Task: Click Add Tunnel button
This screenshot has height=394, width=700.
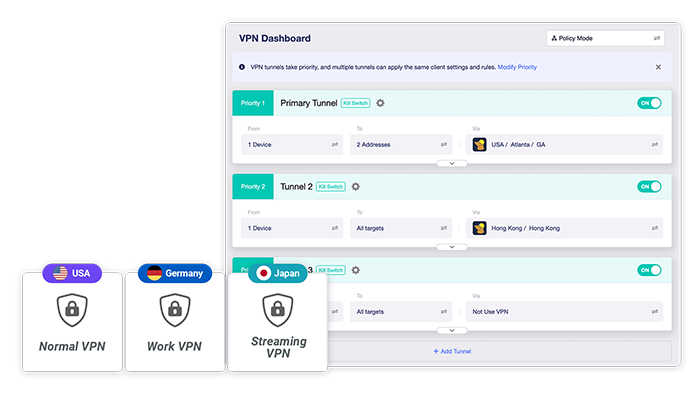Action: [x=452, y=351]
